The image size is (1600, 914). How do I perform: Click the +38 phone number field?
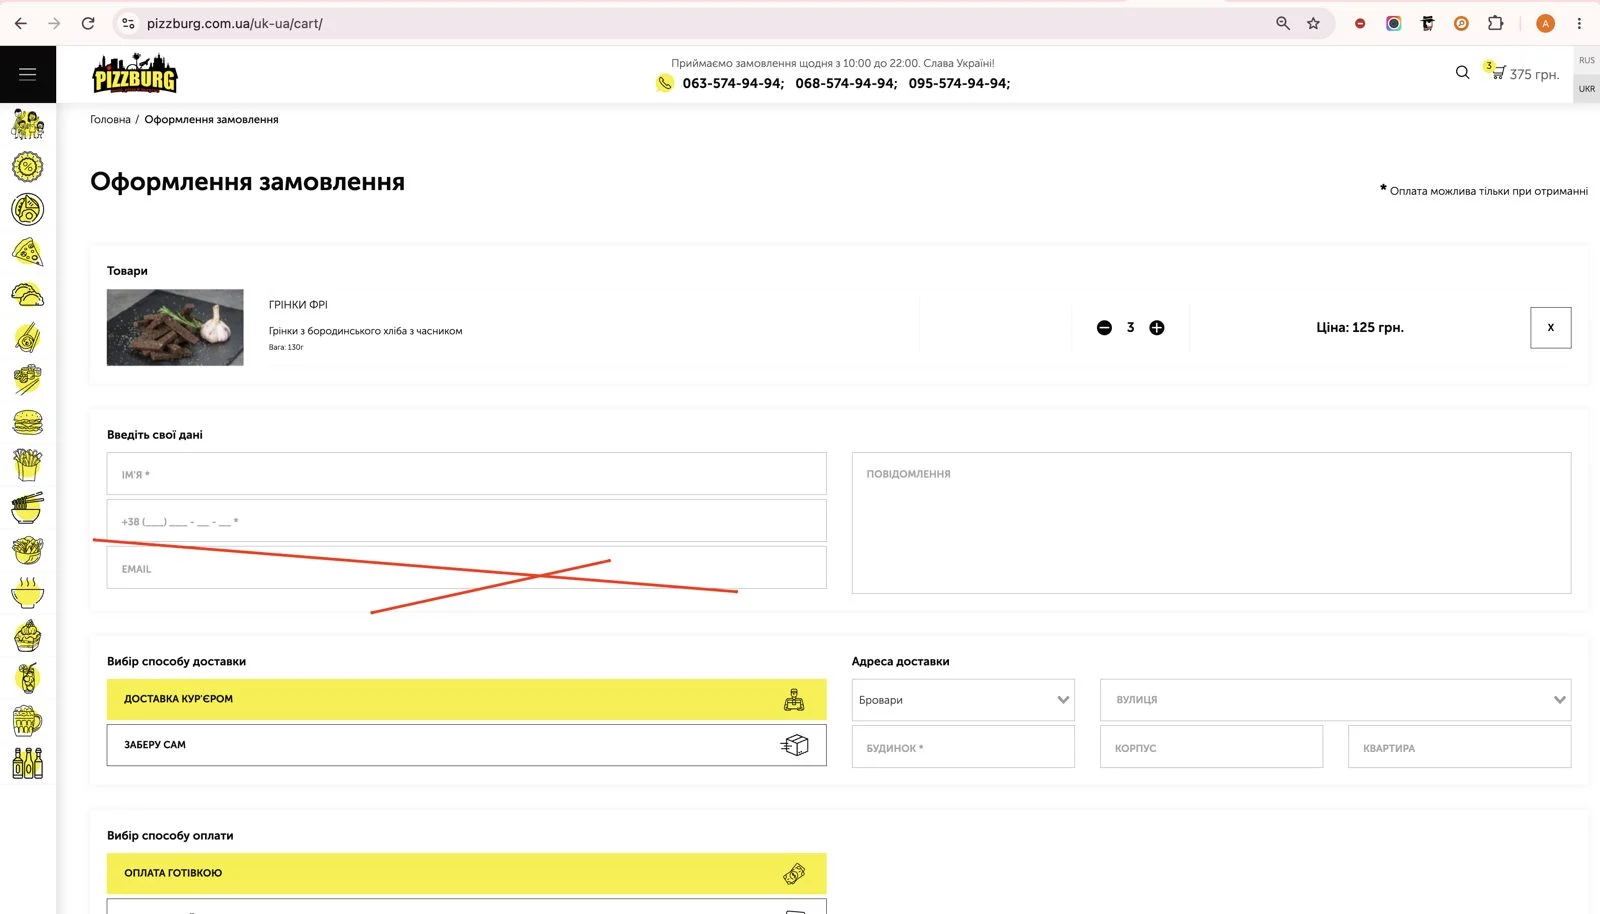coord(467,521)
